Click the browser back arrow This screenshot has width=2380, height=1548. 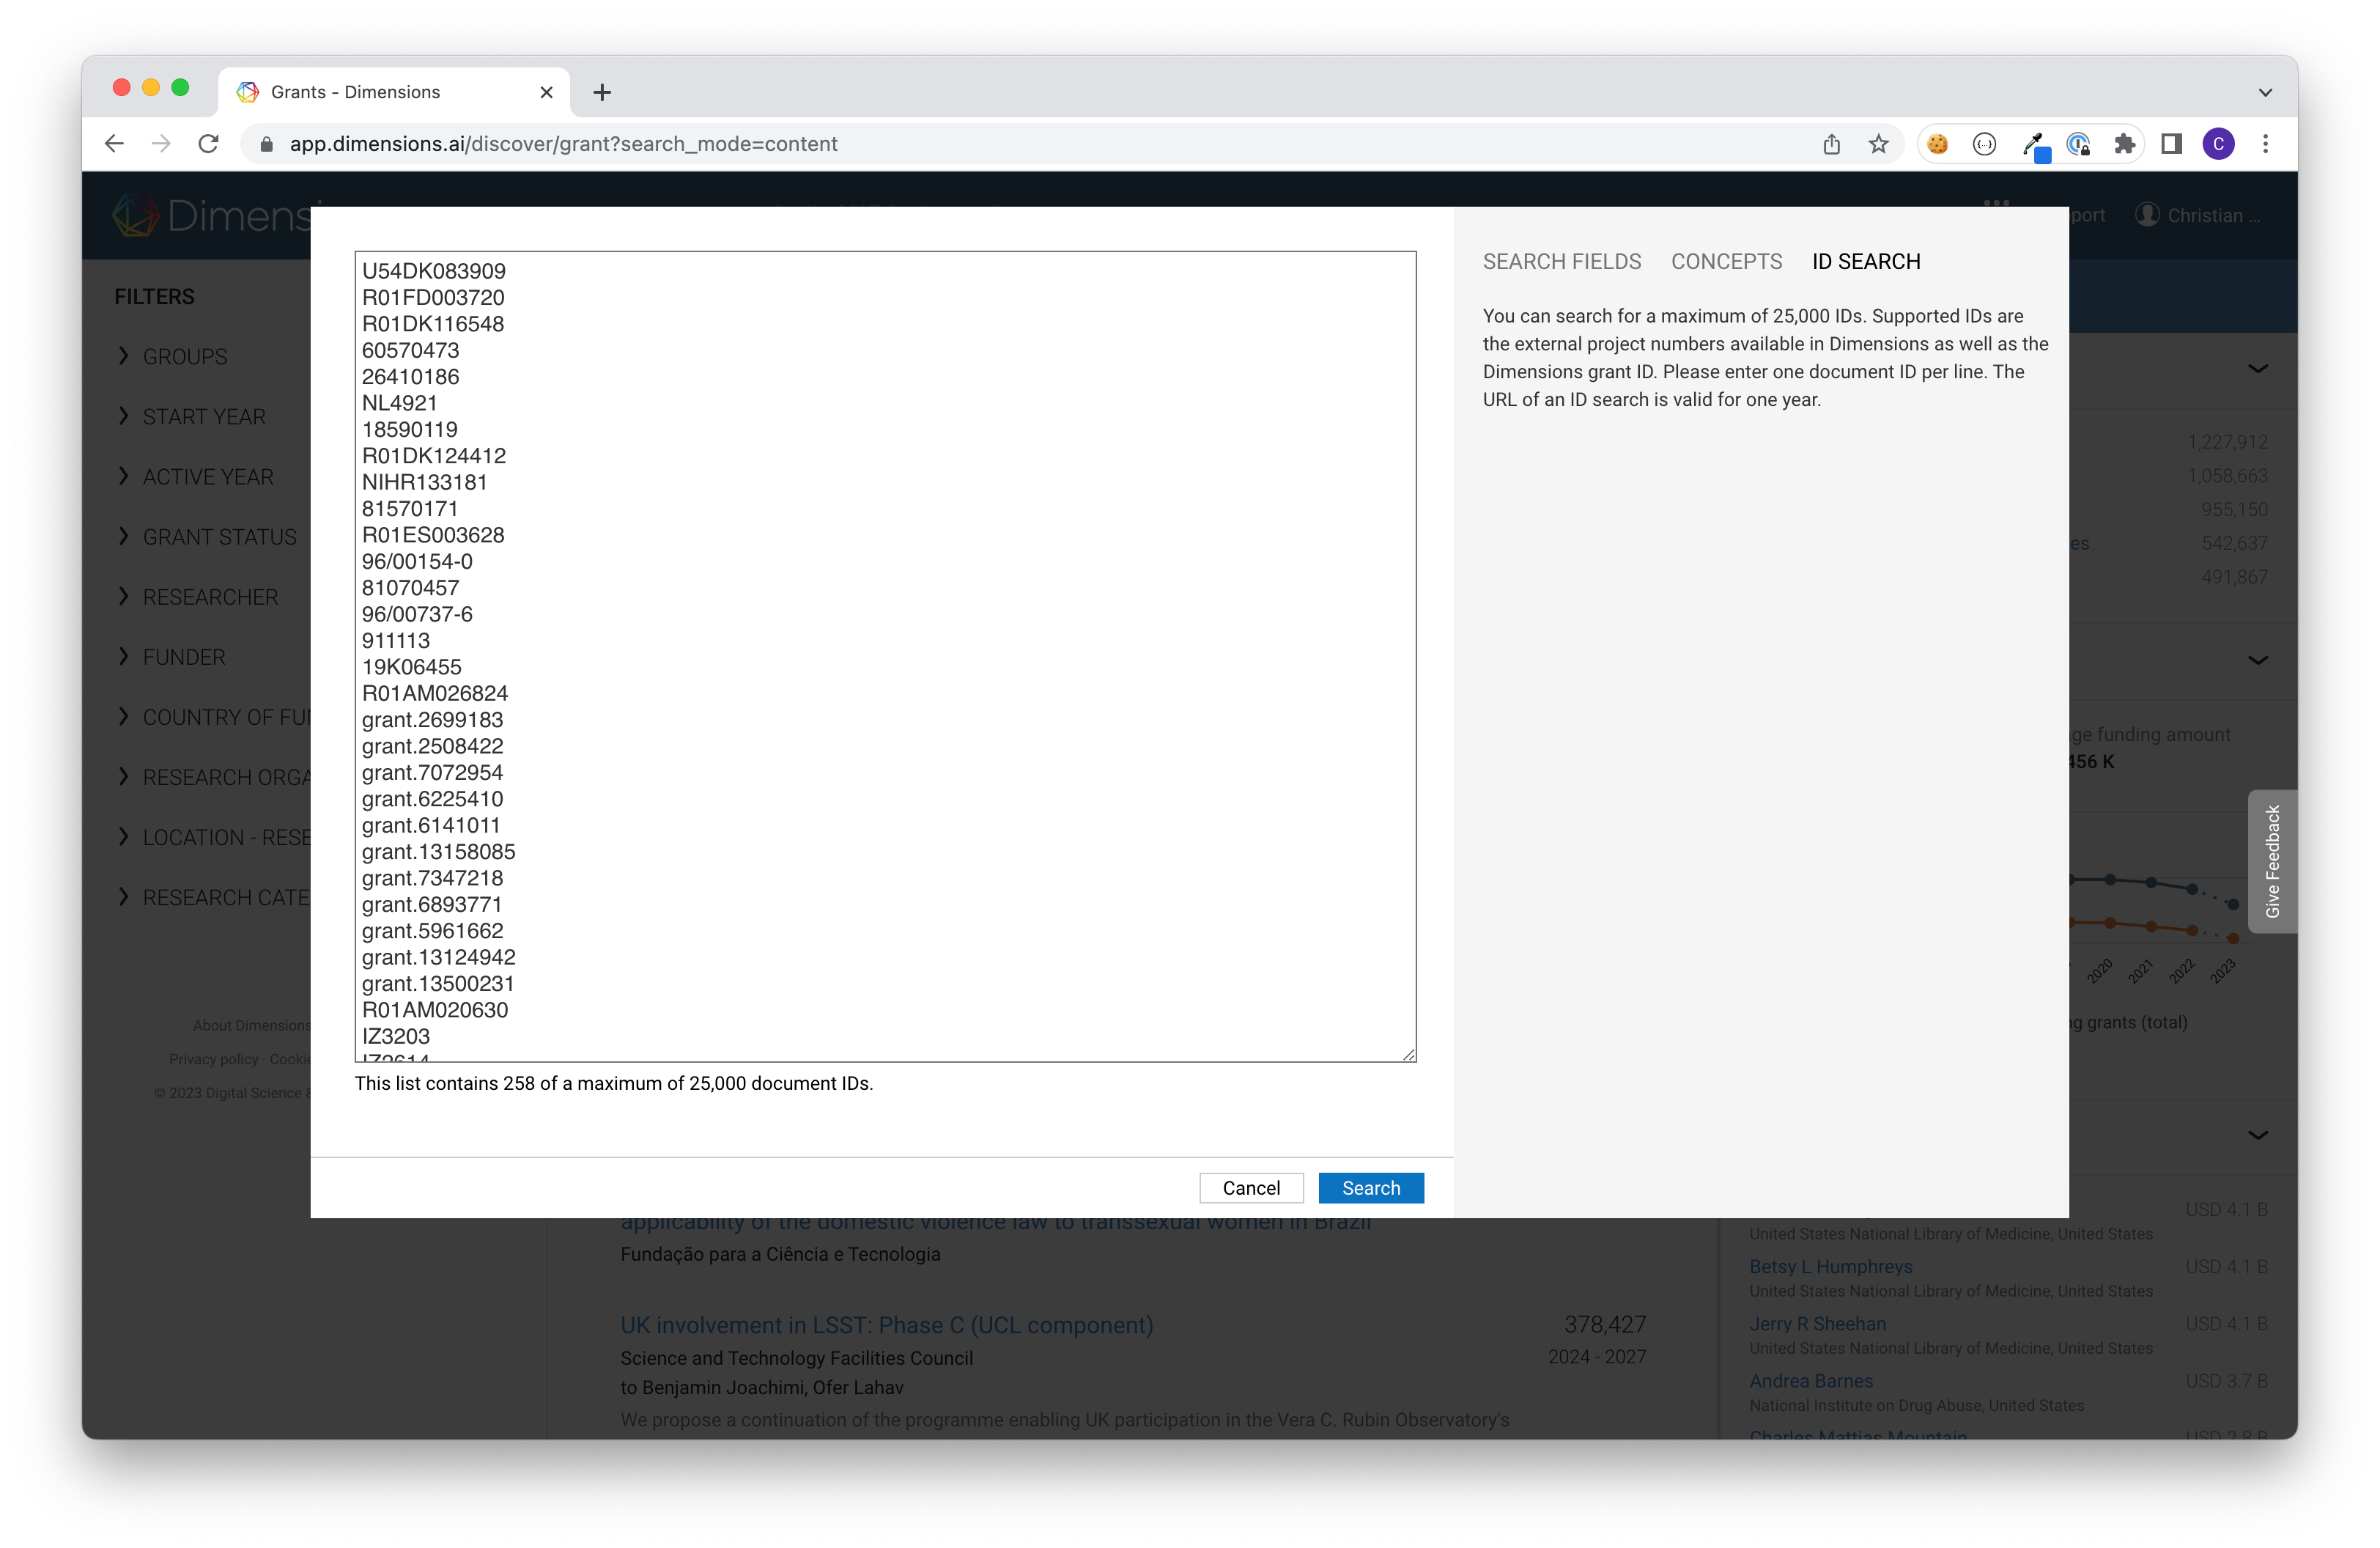click(x=114, y=144)
